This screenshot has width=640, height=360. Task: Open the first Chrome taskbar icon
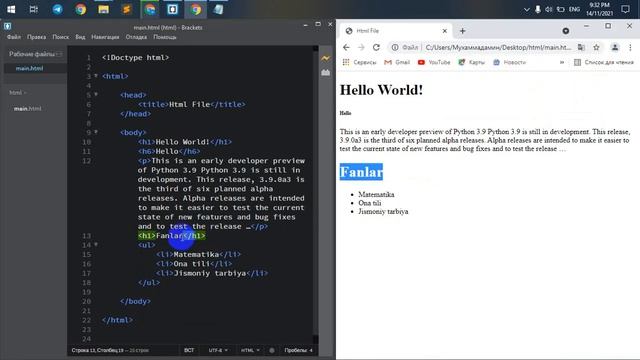click(x=80, y=9)
